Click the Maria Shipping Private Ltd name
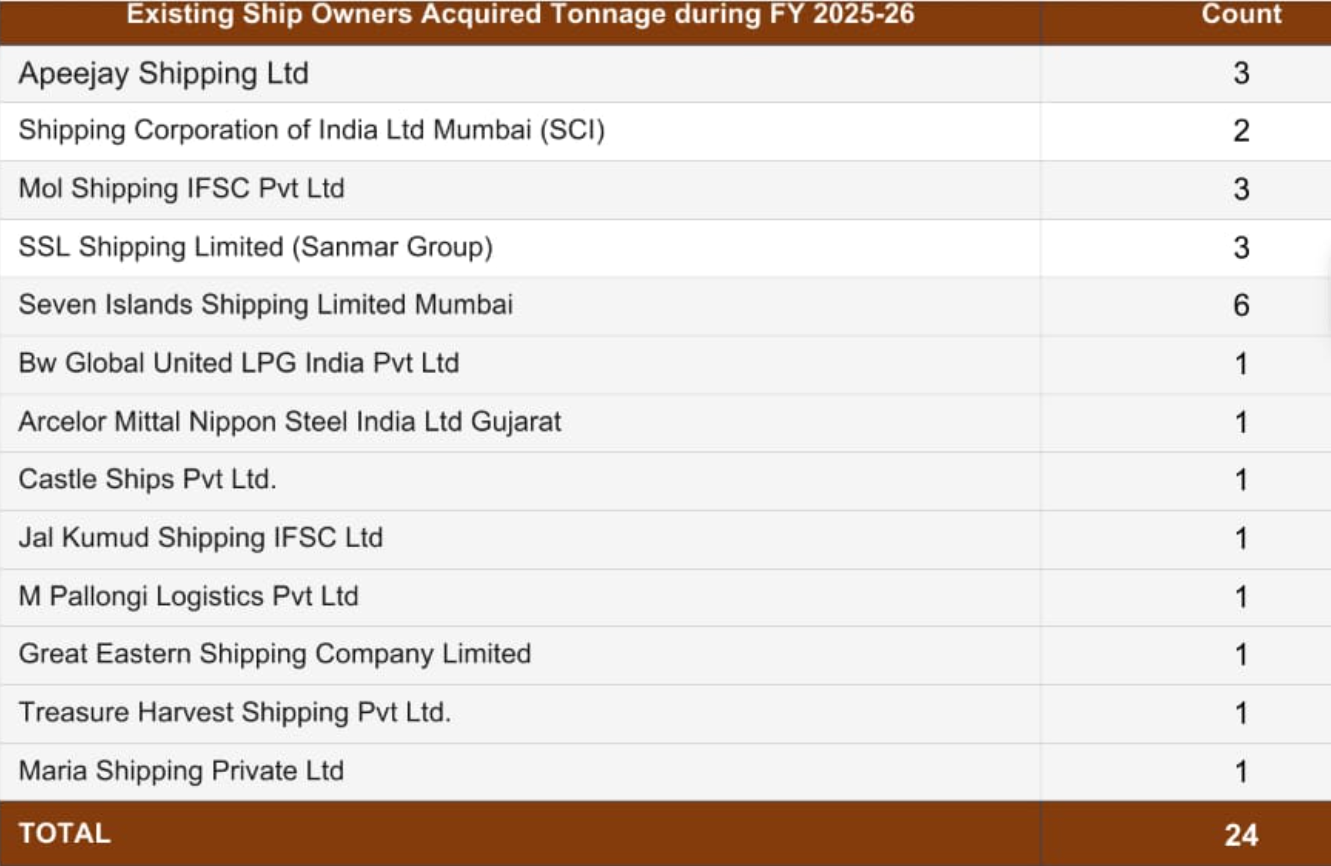The image size is (1331, 866). [x=181, y=771]
